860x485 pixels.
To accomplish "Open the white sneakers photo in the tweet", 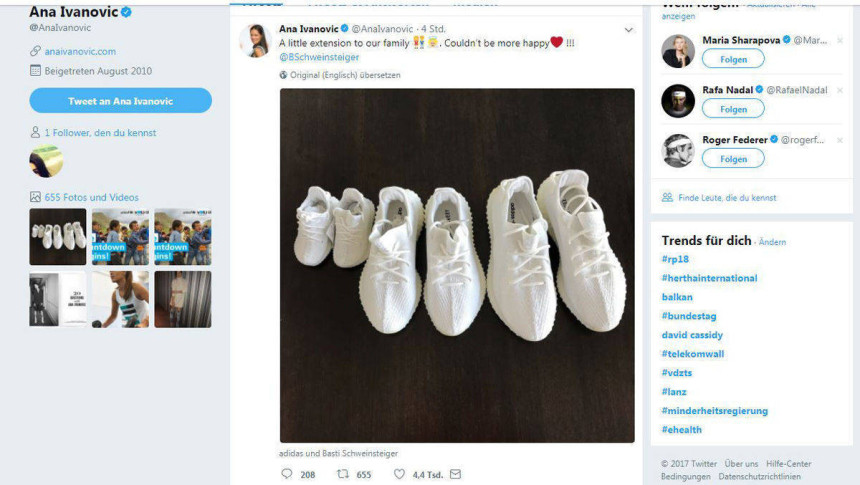I will pyautogui.click(x=457, y=265).
